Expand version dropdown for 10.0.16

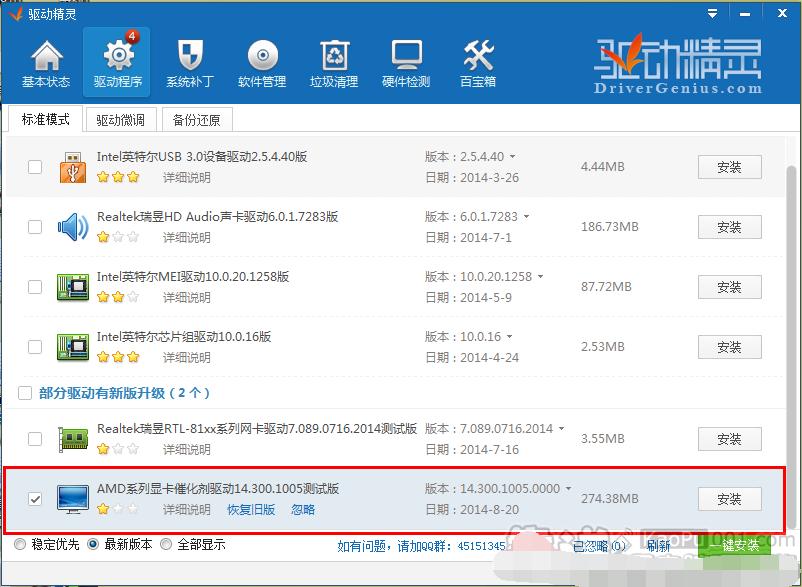(509, 336)
